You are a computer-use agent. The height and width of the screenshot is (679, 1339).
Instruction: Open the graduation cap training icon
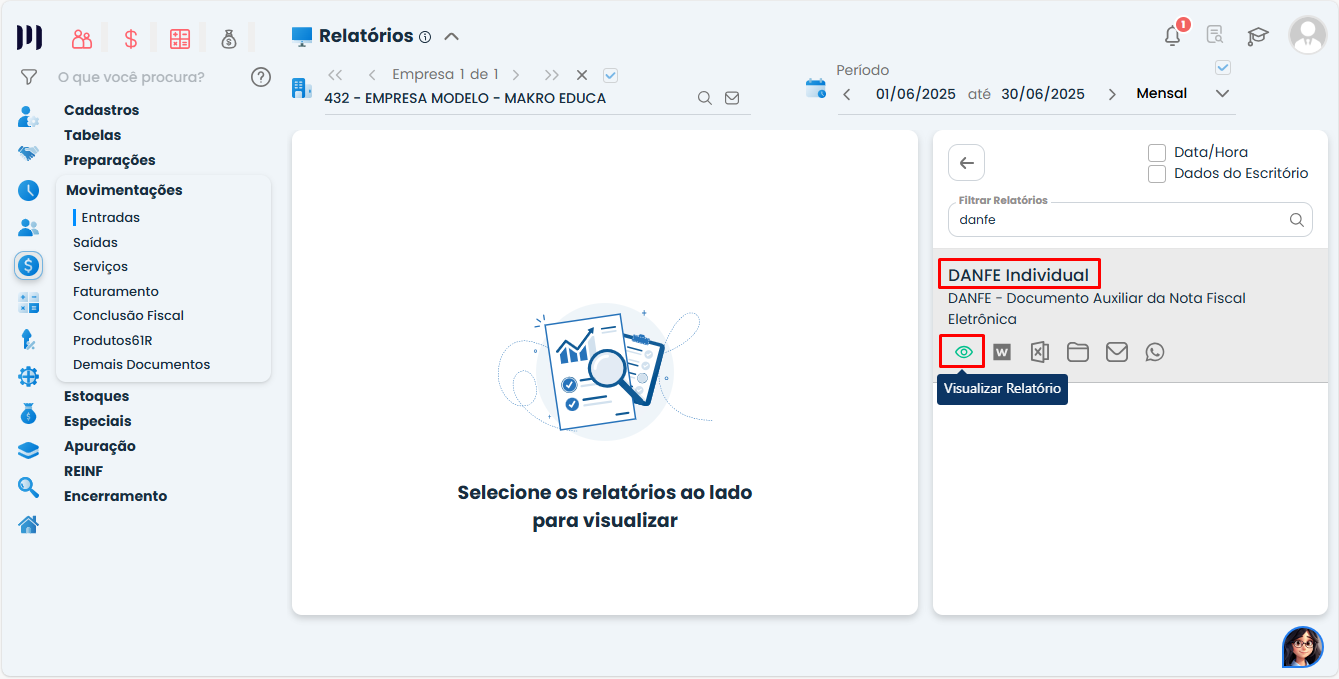pos(1258,36)
